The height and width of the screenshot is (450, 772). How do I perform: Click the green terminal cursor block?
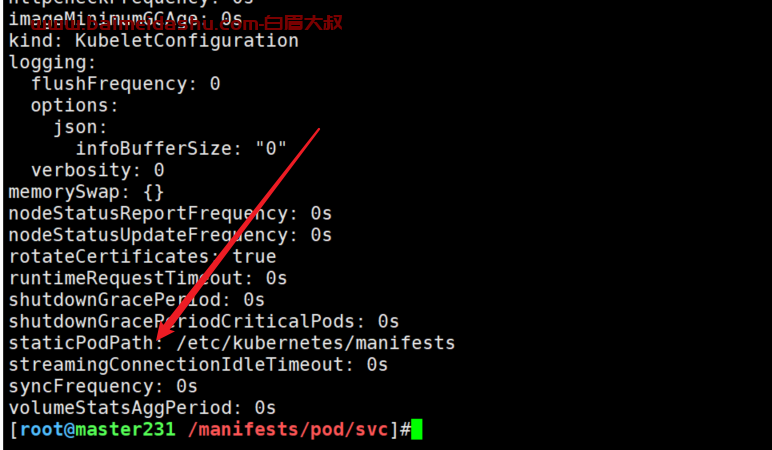(x=417, y=429)
